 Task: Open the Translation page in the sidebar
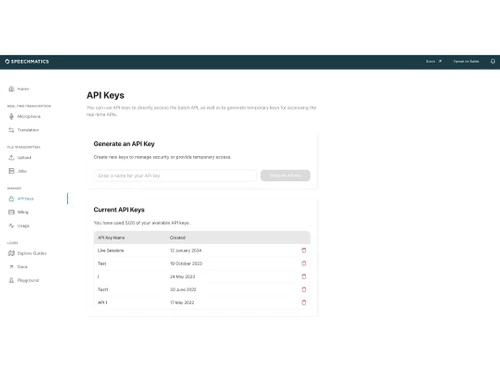point(24,130)
